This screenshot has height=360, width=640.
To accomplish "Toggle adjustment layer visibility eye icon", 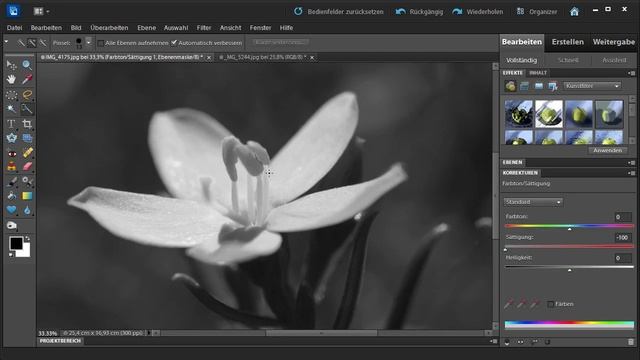I will pos(520,342).
